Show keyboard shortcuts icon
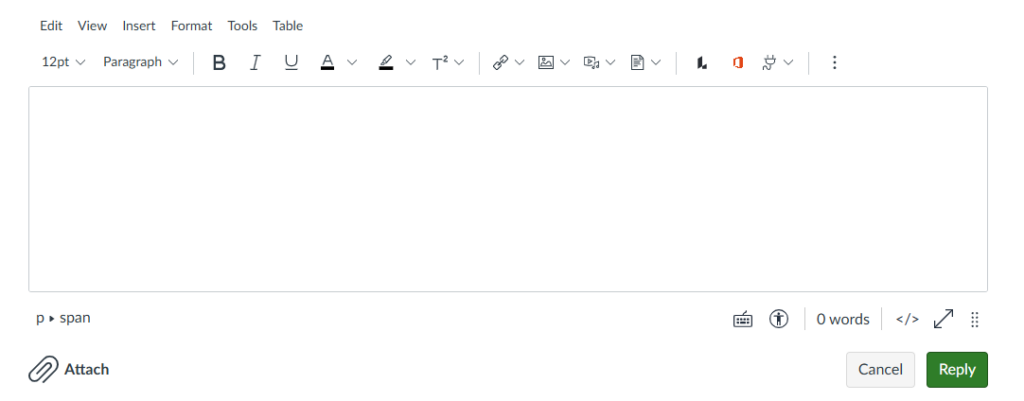Viewport: 1024px width, 401px height. click(743, 319)
